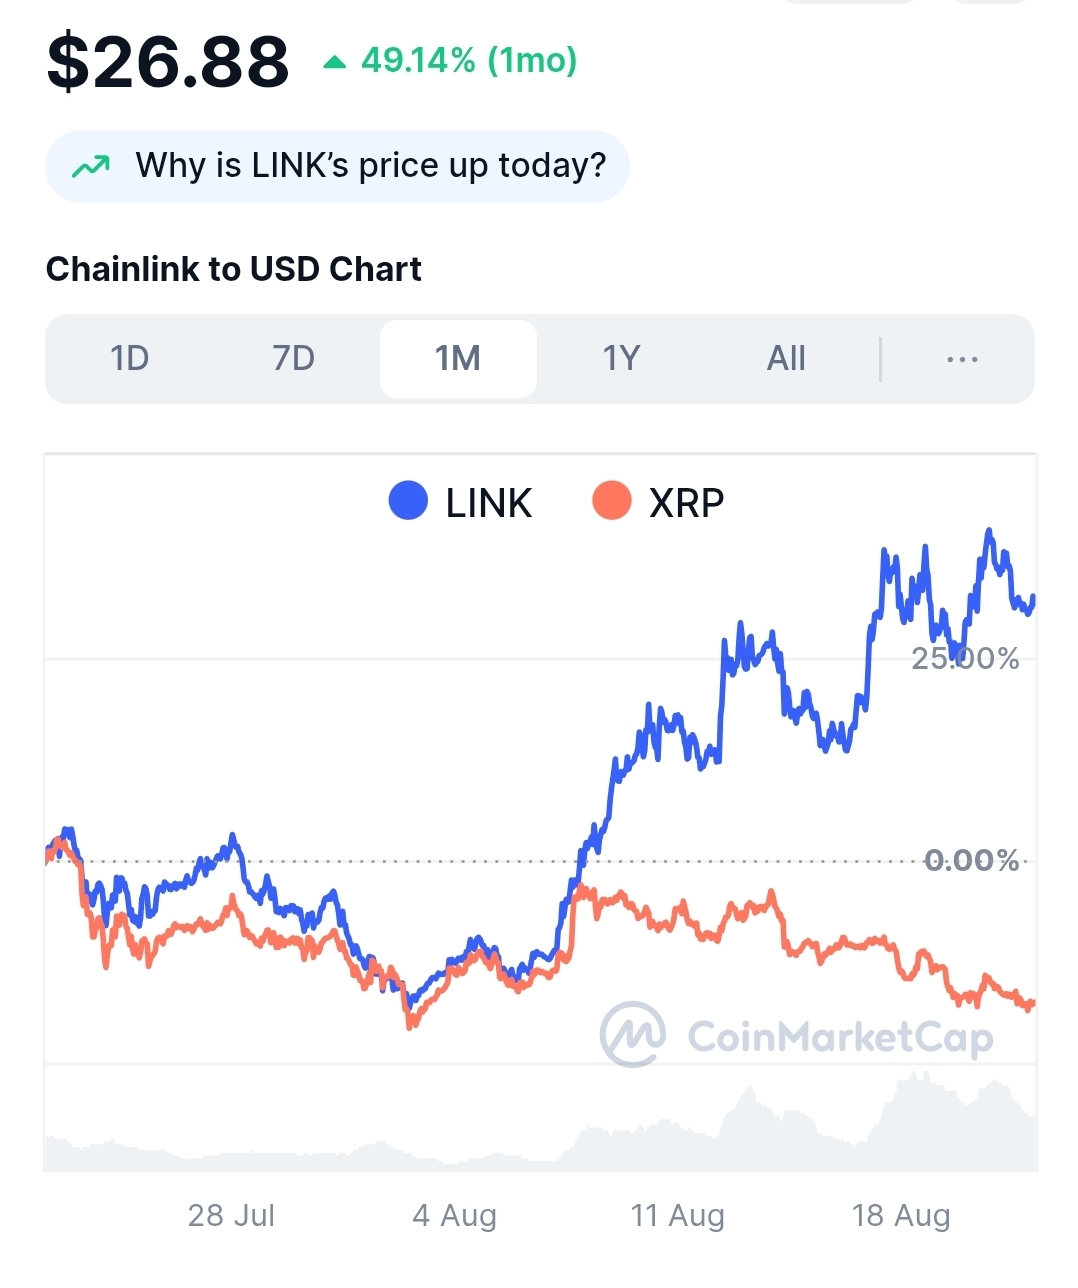The width and height of the screenshot is (1078, 1288).
Task: Click the green trending-up arrow icon
Action: click(91, 166)
